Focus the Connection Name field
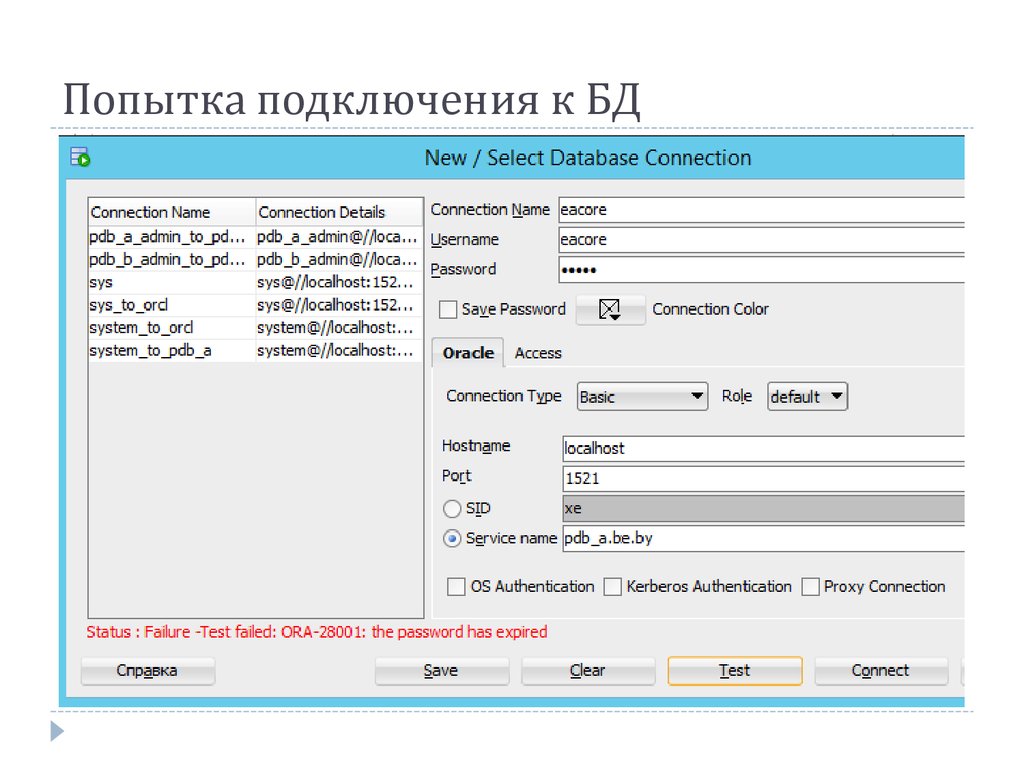 [x=761, y=210]
